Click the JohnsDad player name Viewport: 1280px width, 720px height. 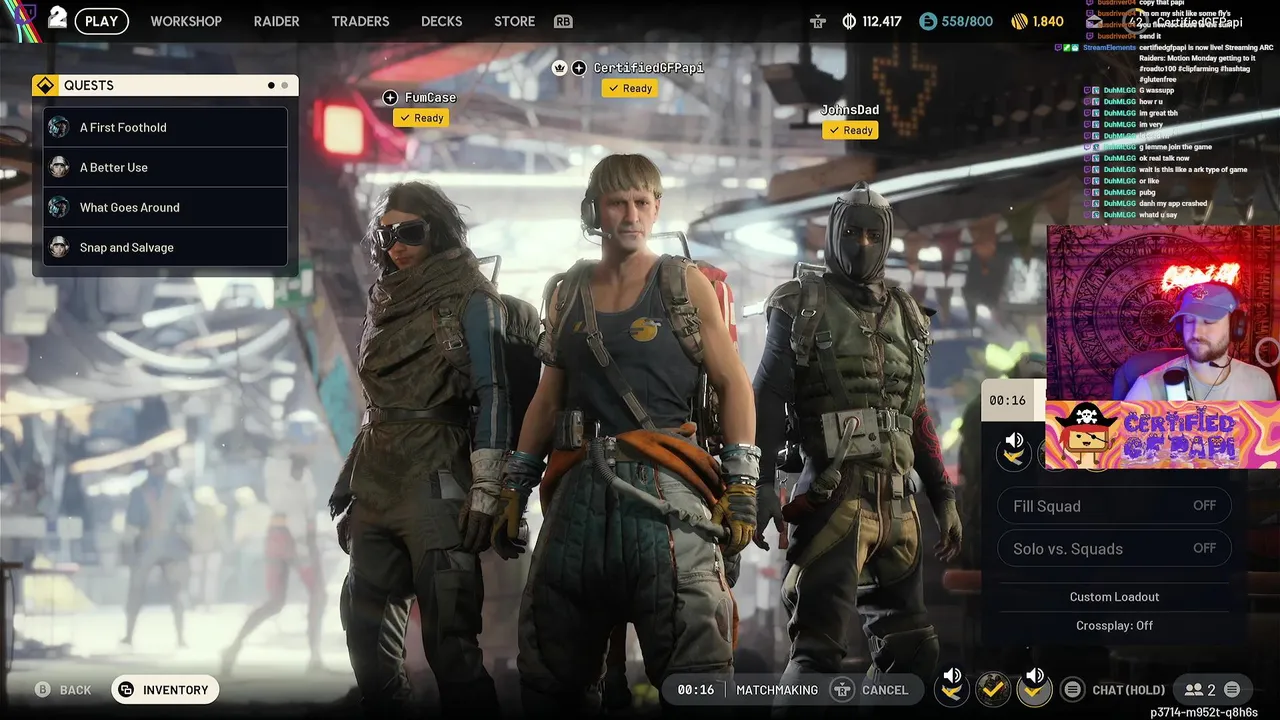[850, 110]
